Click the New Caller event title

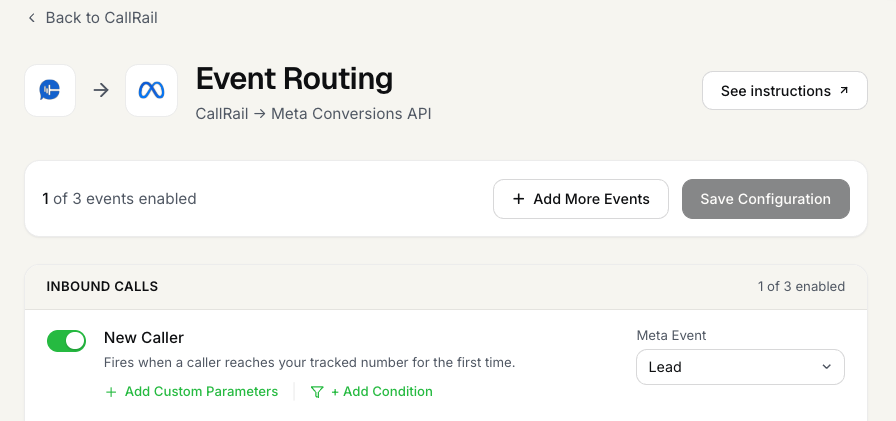pos(144,338)
